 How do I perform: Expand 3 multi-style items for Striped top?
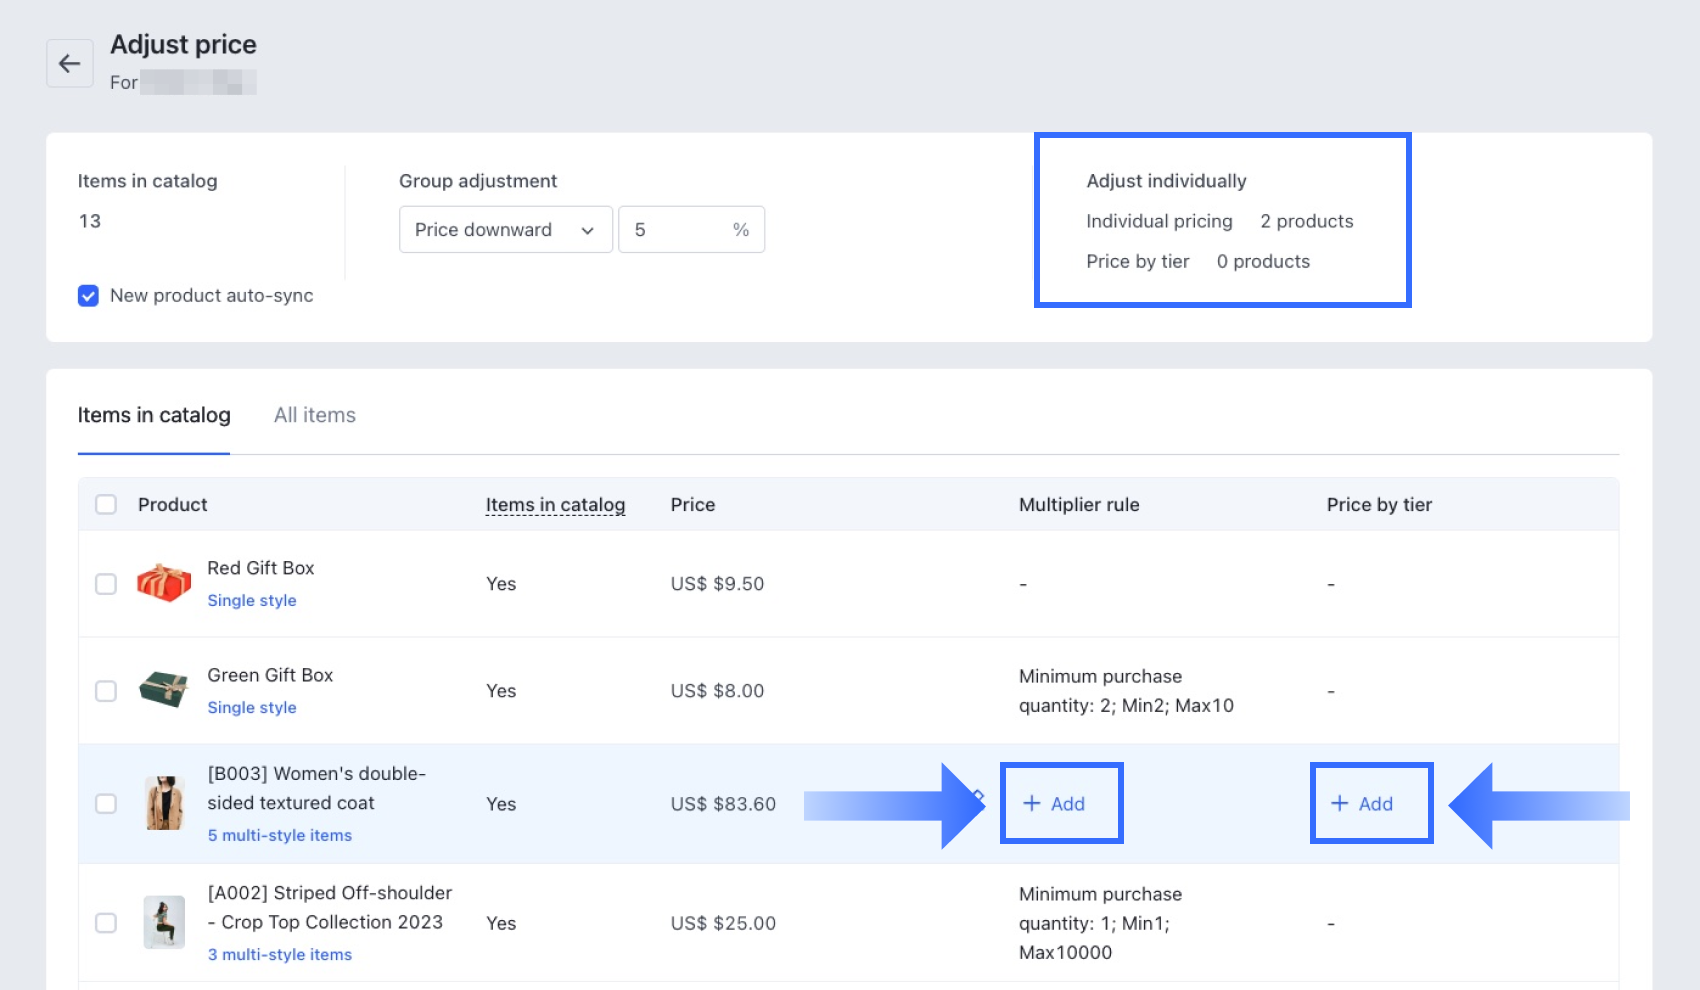tap(280, 954)
